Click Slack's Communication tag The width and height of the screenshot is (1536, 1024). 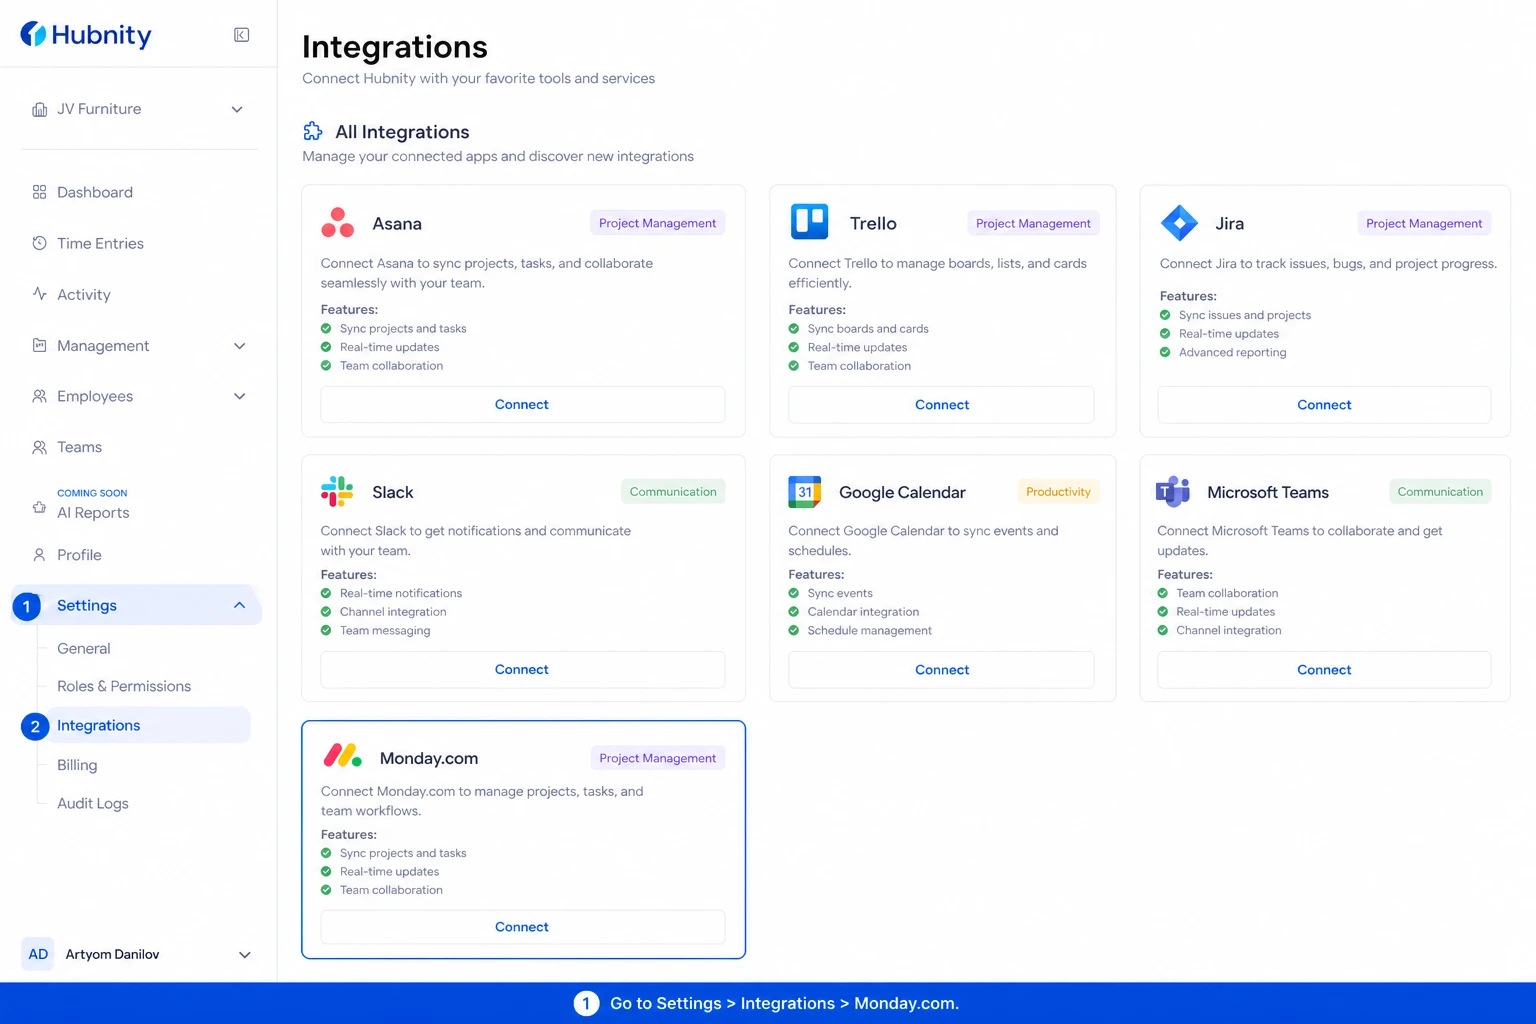(673, 491)
